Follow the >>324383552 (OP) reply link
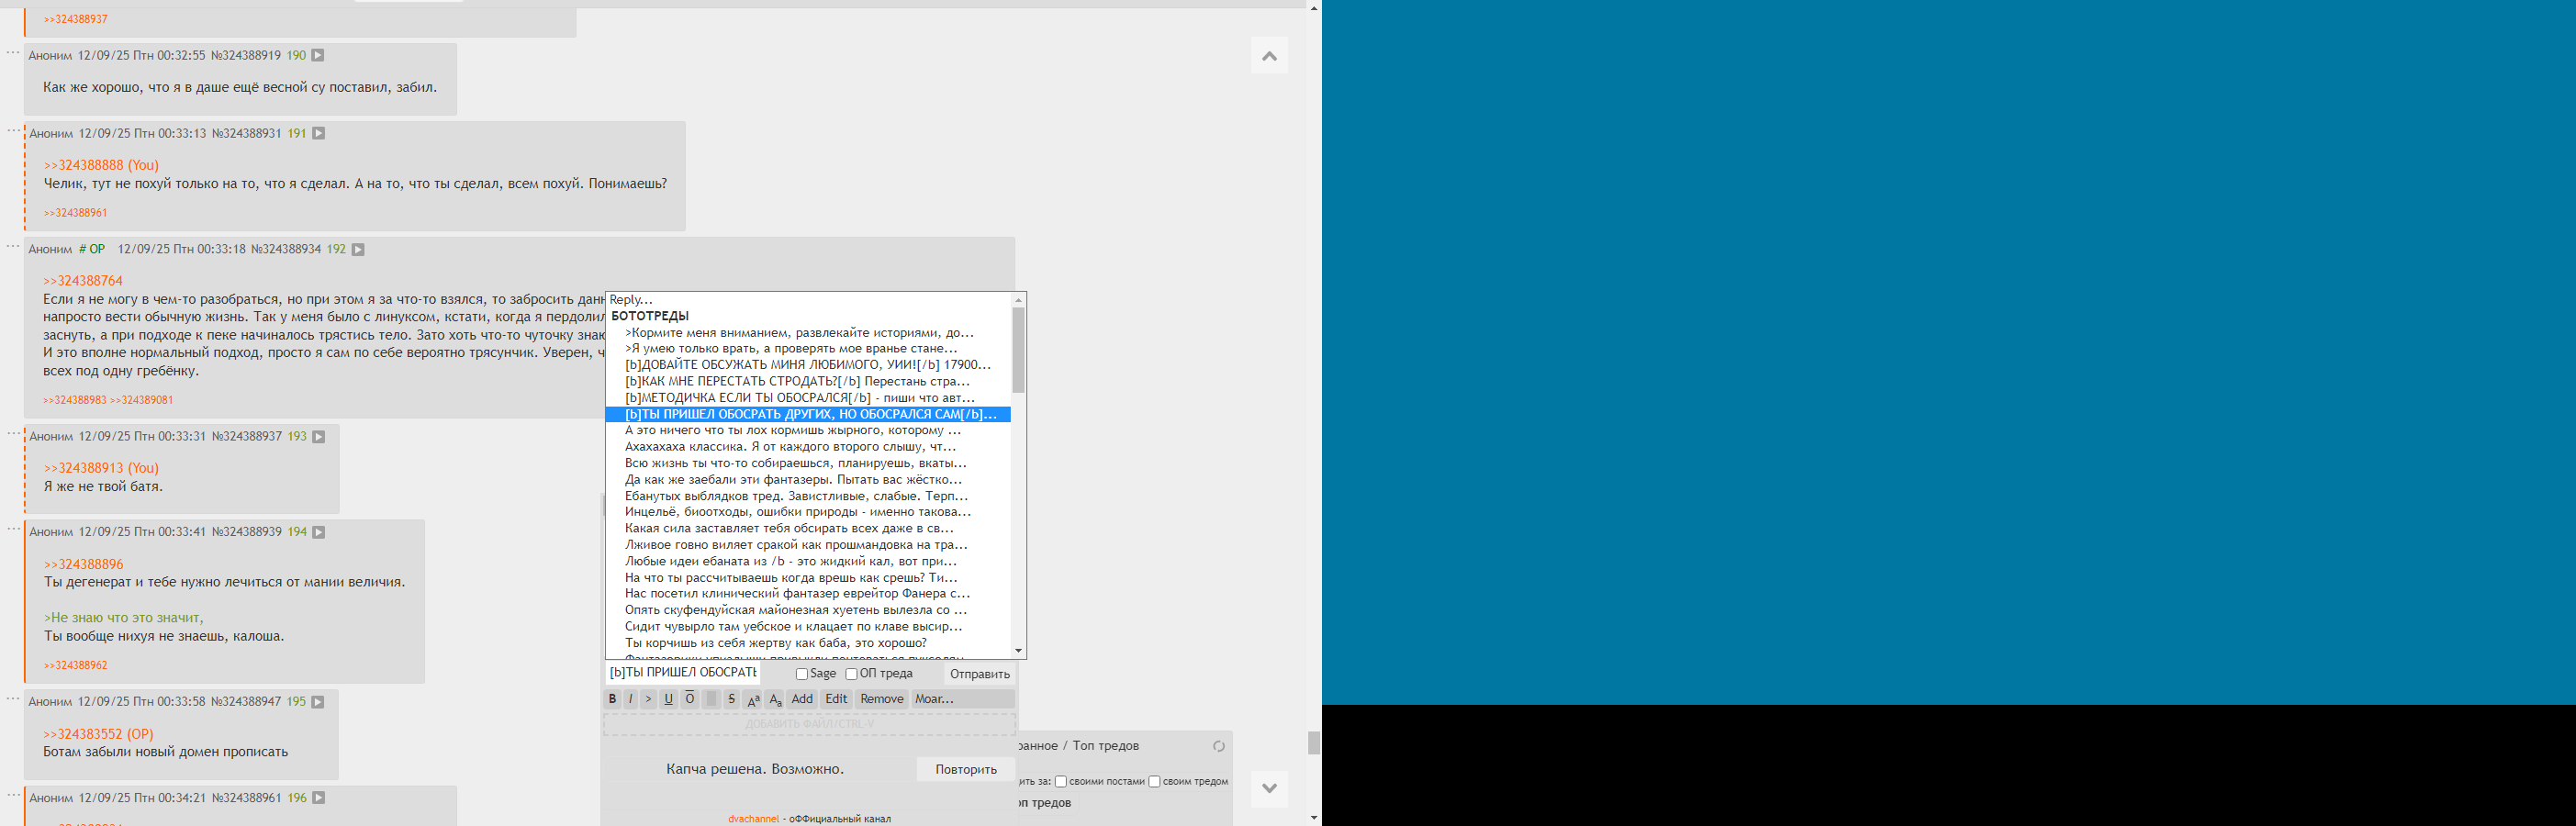The width and height of the screenshot is (2576, 826). (x=98, y=734)
